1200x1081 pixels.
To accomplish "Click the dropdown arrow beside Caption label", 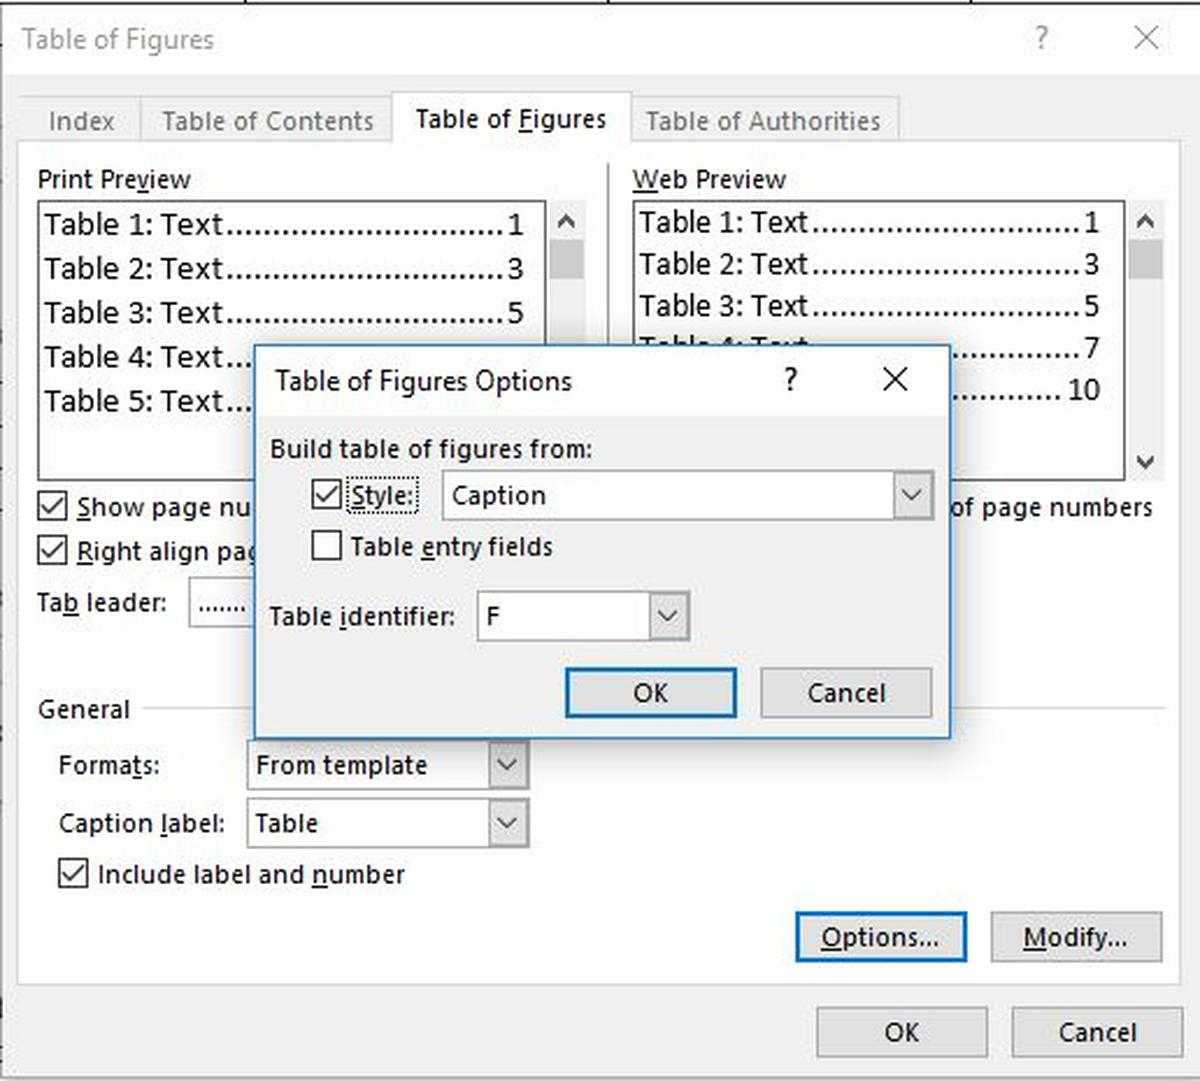I will 506,822.
